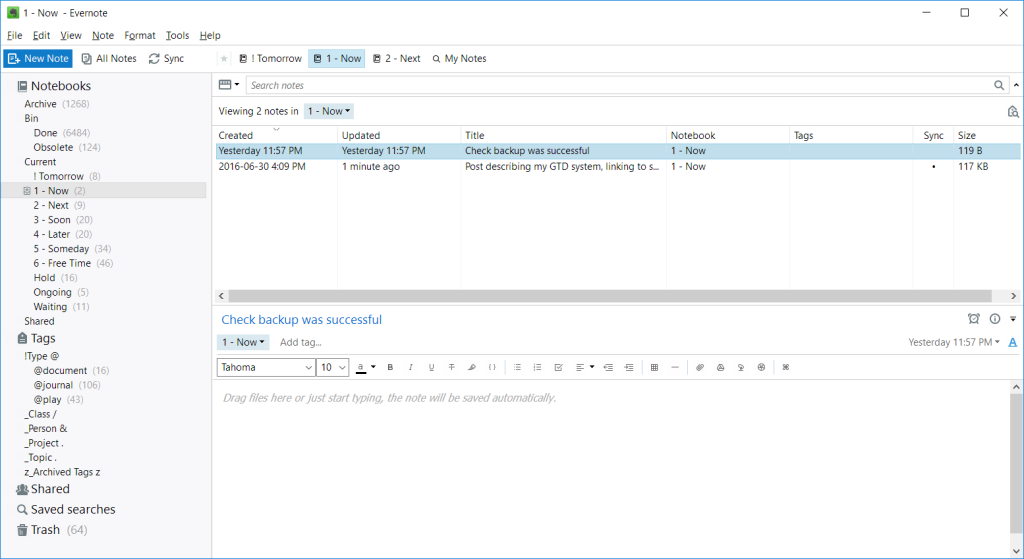This screenshot has height=559, width=1024.
Task: Apply strikethrough formatting
Action: pyautogui.click(x=452, y=367)
